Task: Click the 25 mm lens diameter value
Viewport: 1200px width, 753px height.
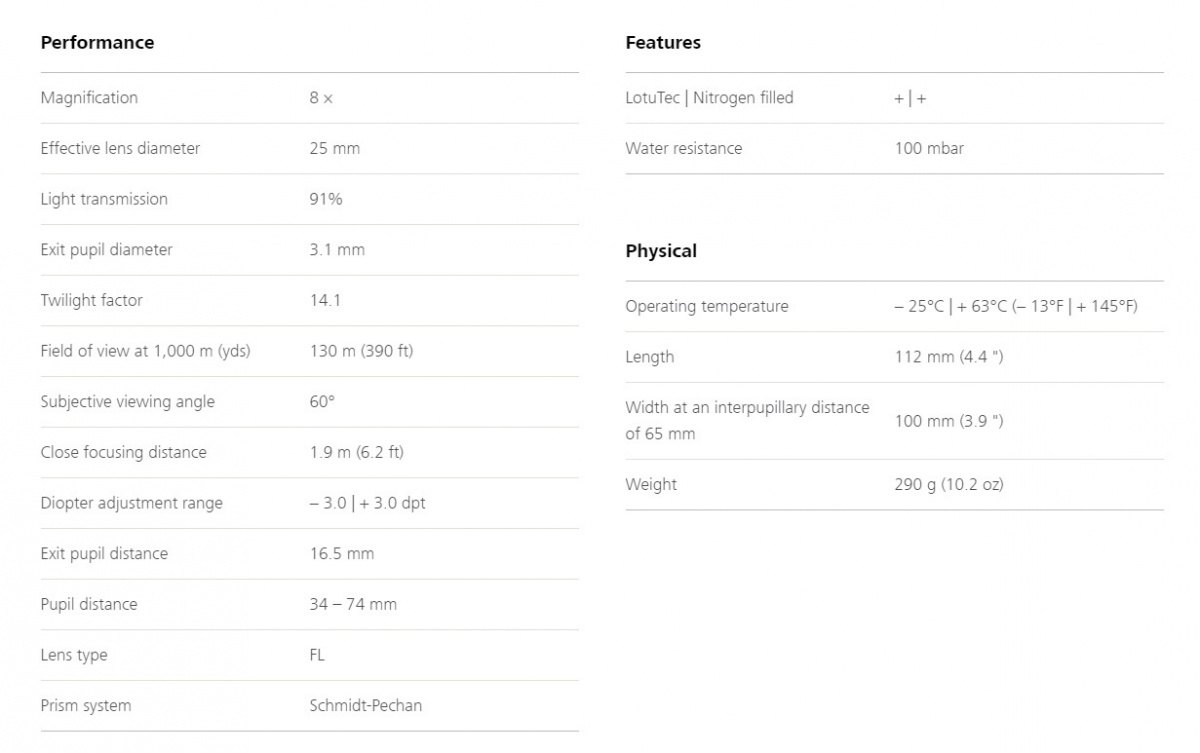Action: point(334,149)
